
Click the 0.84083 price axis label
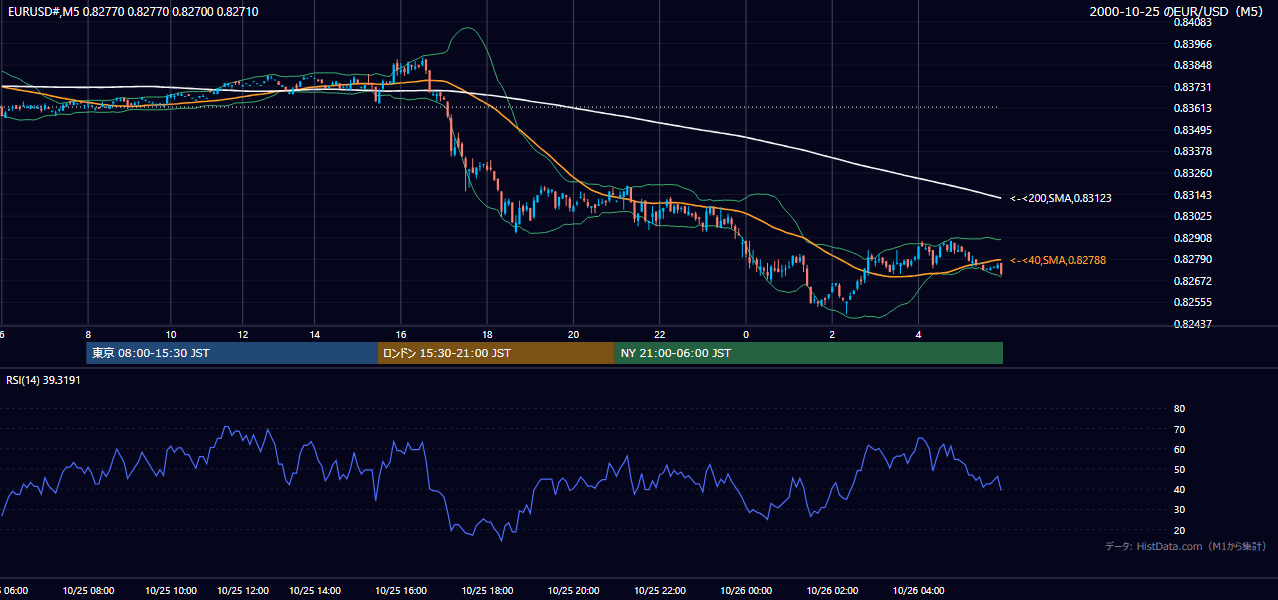(x=1192, y=23)
